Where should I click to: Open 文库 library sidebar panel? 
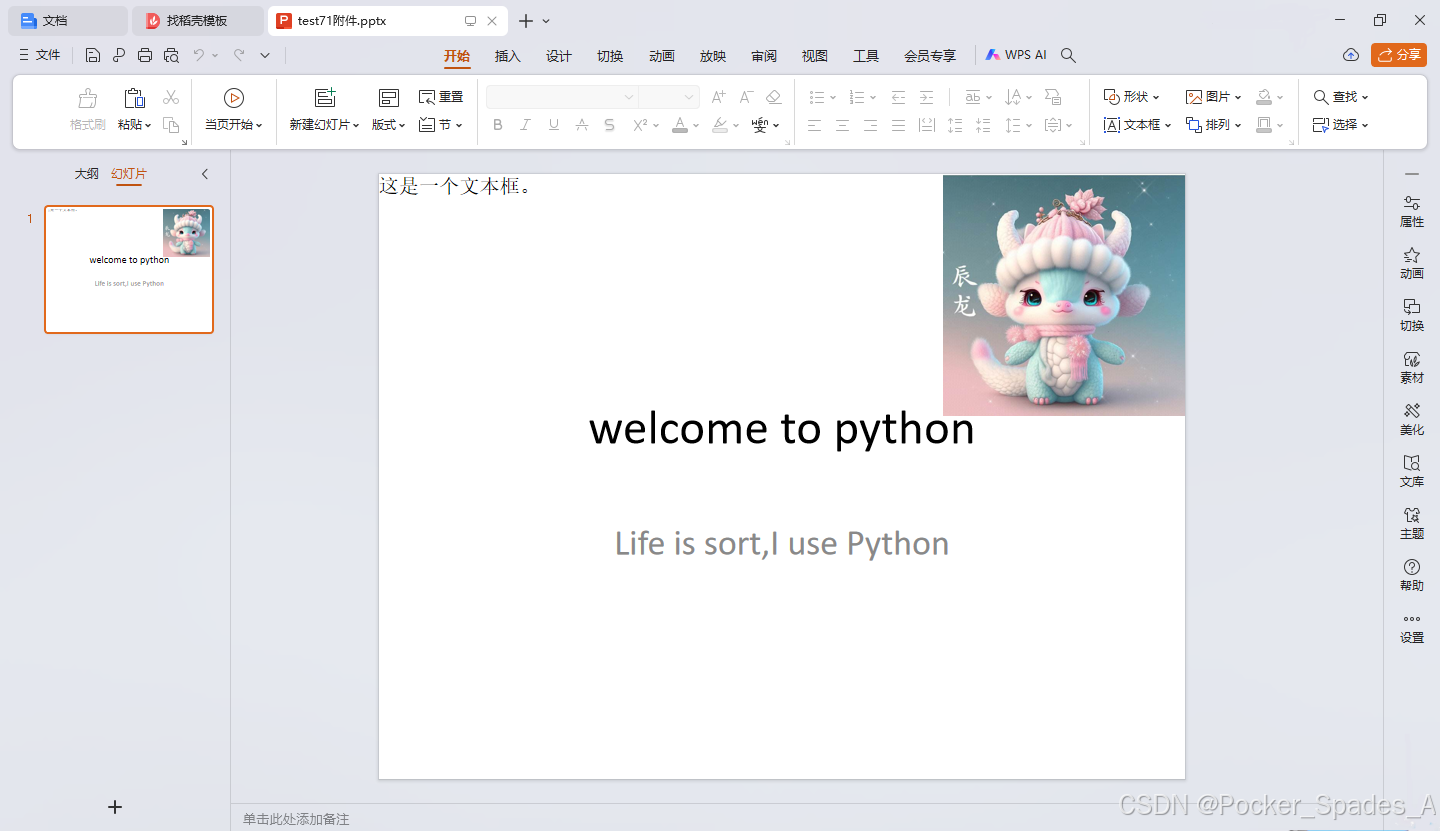[x=1412, y=471]
